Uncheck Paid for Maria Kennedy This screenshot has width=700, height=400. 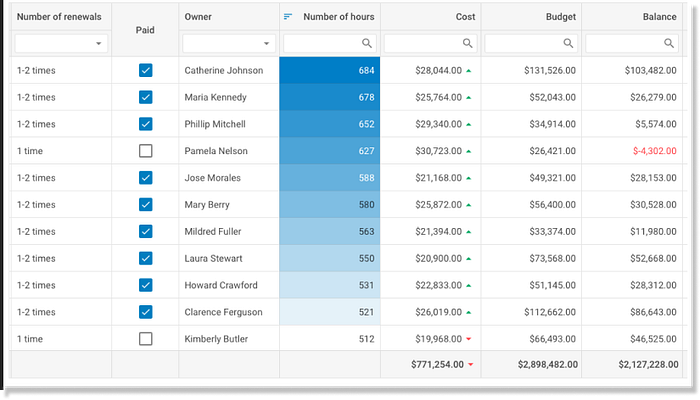146,97
